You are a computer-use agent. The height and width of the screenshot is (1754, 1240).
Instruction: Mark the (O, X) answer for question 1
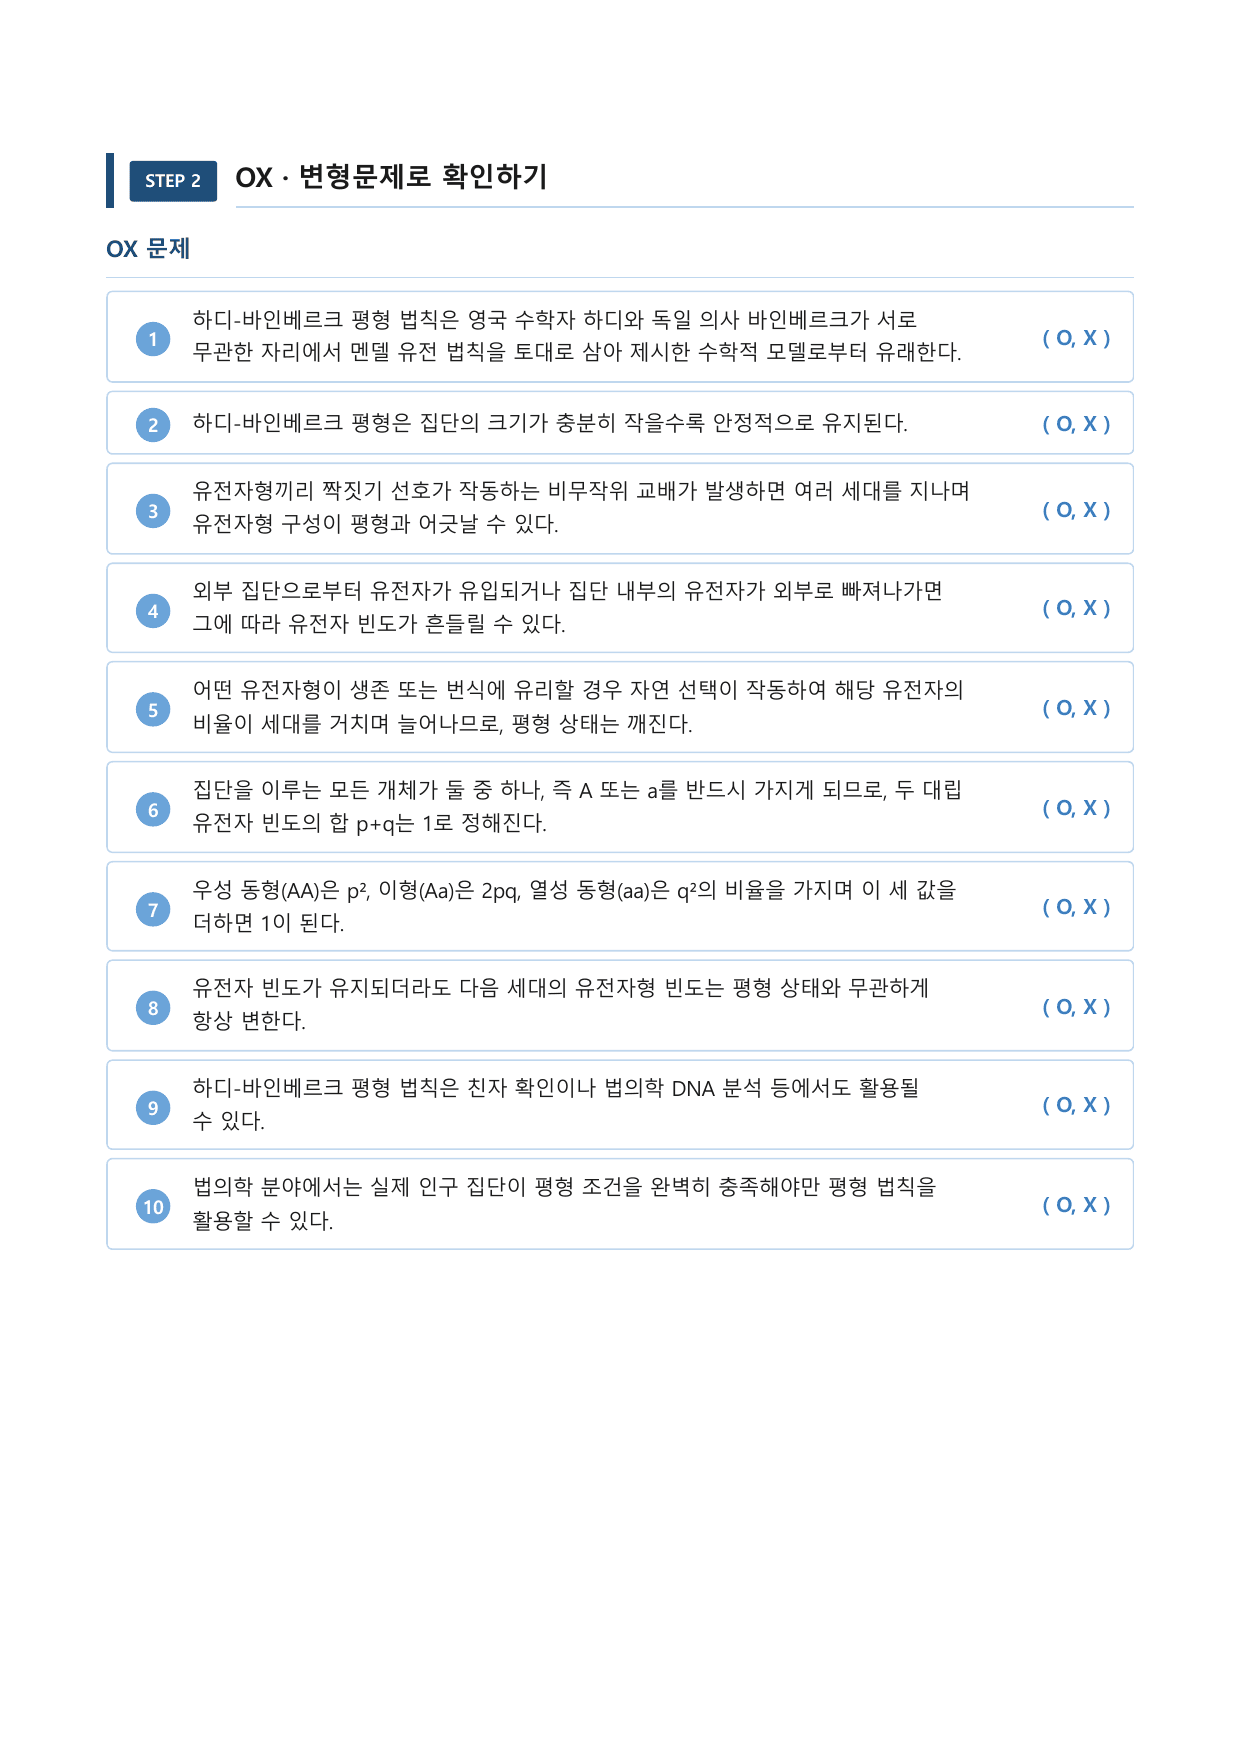[x=1076, y=338]
